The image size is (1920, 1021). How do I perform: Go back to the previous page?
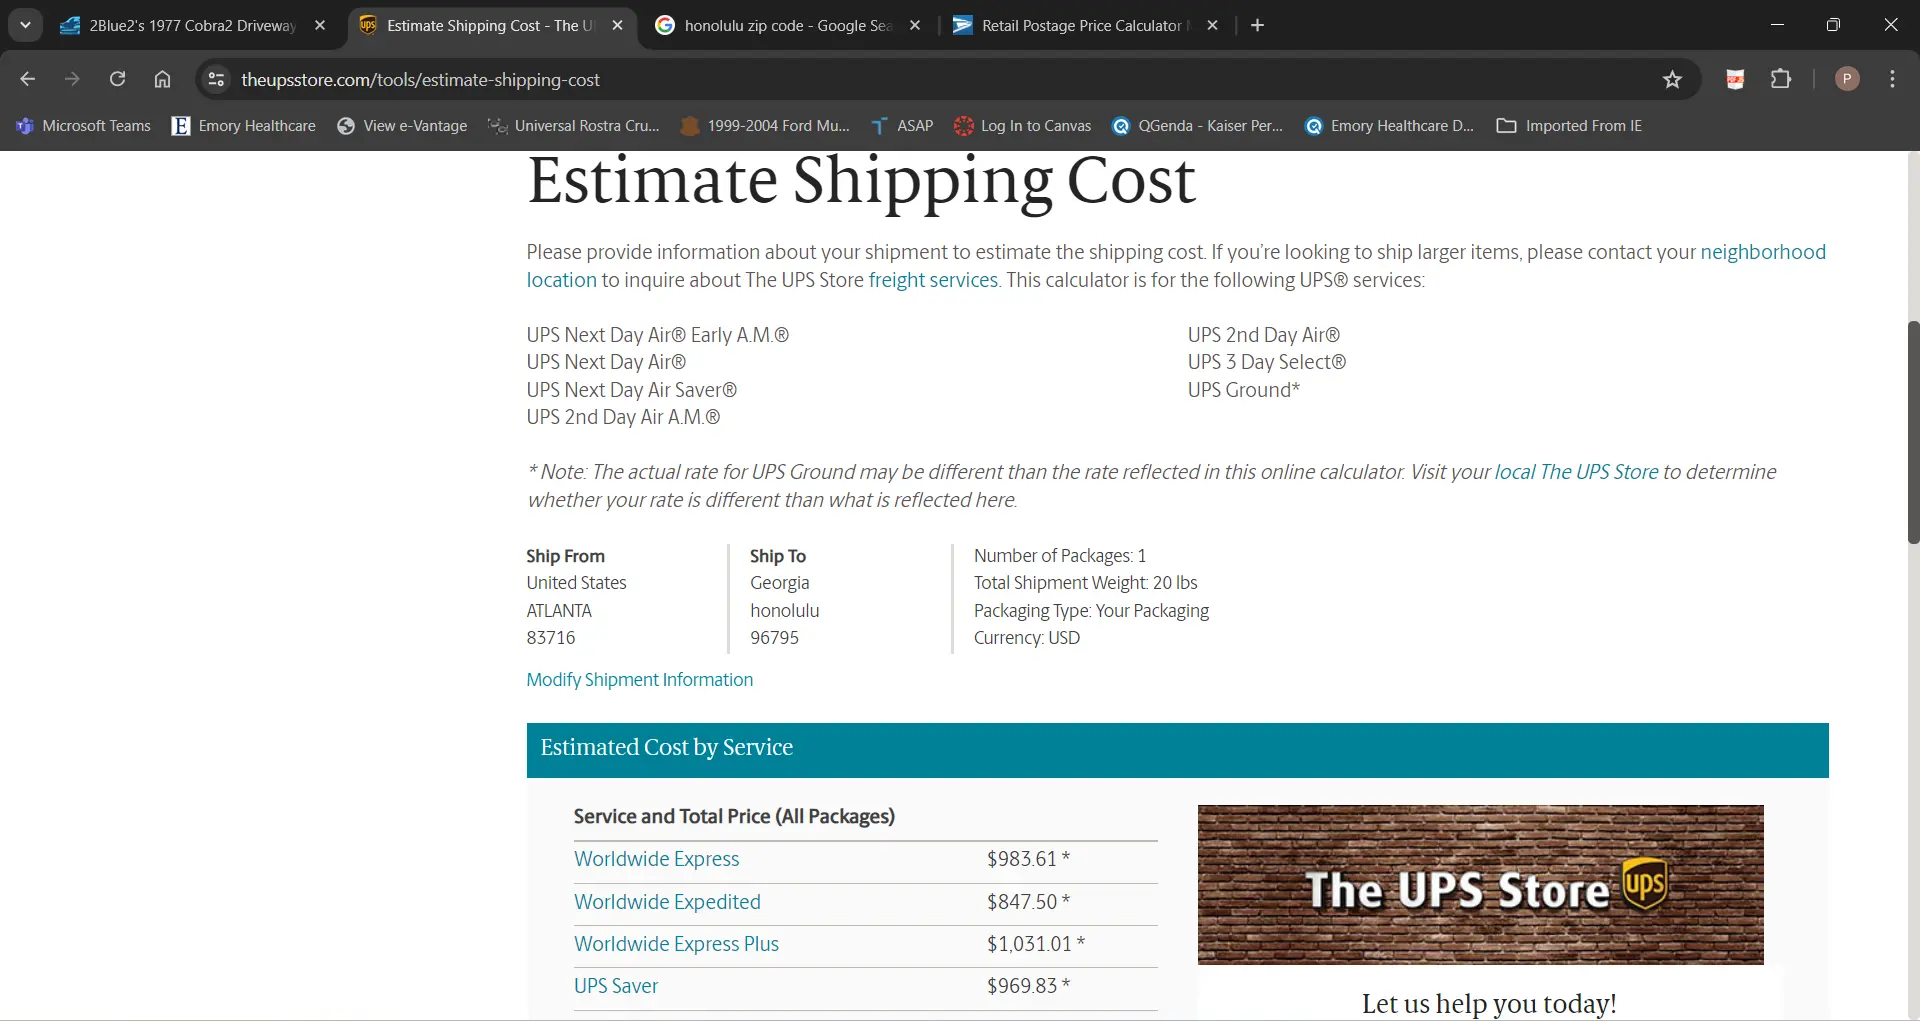click(28, 79)
